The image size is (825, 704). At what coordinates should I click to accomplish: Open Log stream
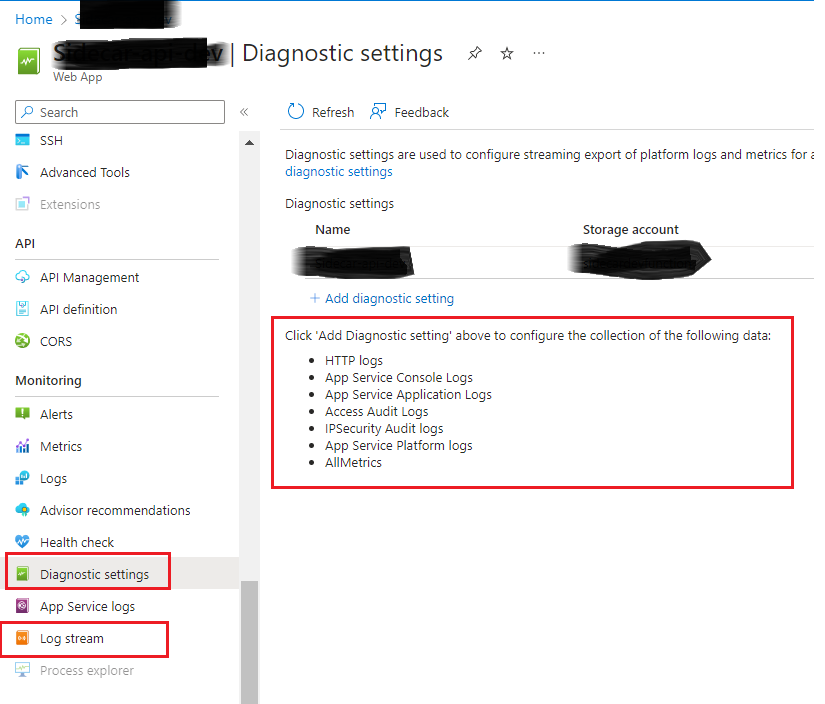click(72, 639)
